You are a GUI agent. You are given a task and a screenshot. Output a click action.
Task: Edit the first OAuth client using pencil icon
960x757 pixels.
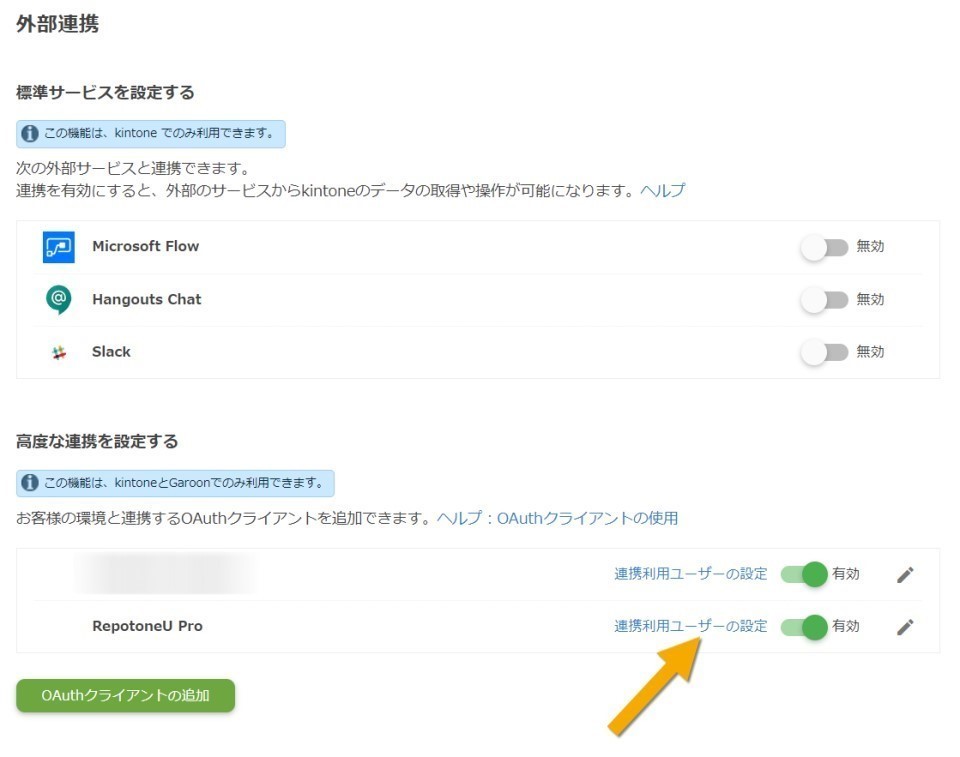pyautogui.click(x=905, y=574)
